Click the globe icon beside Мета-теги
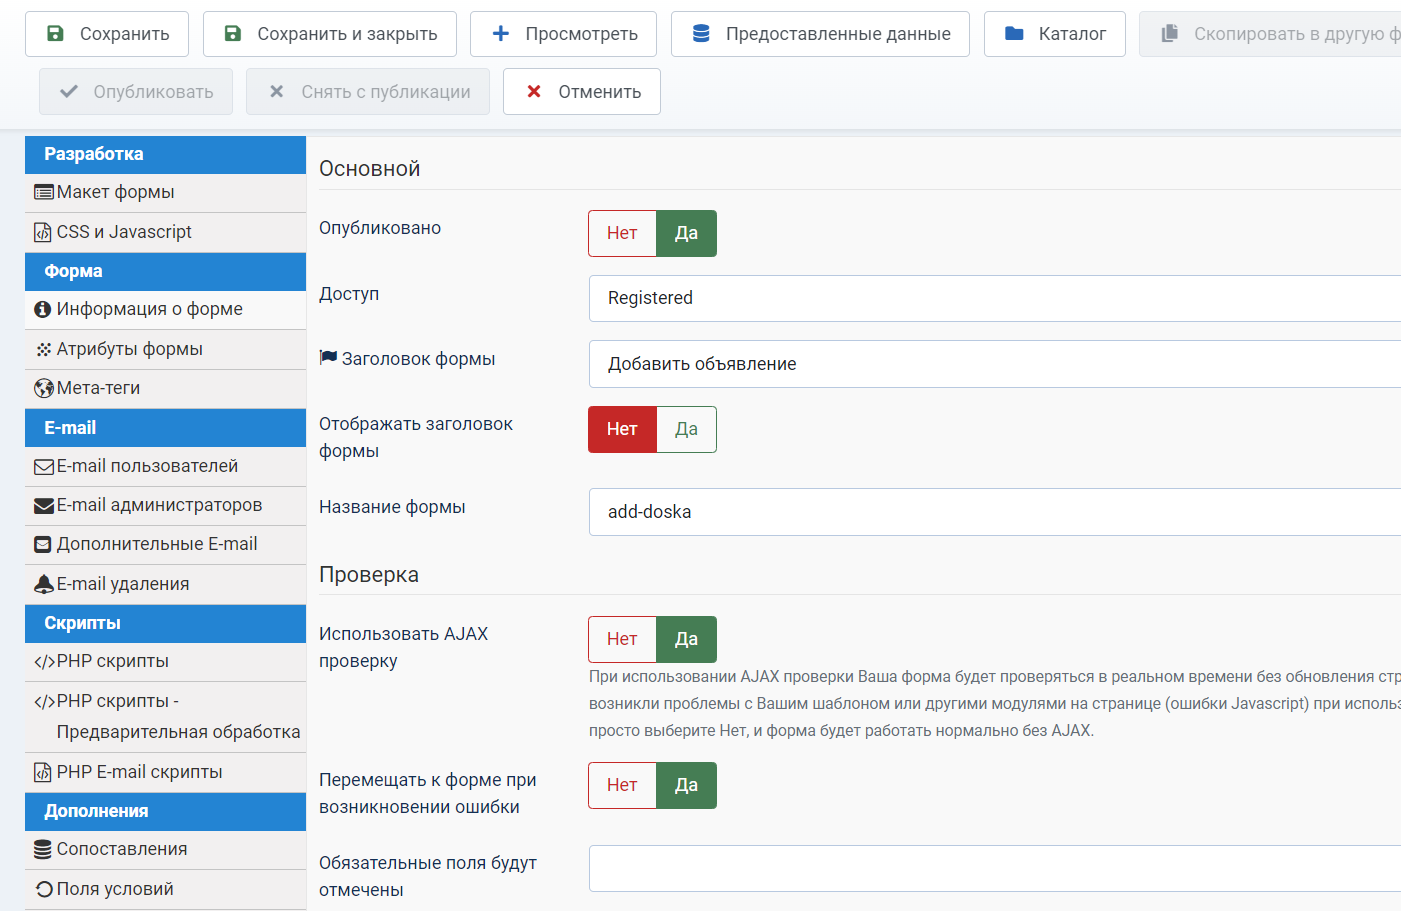 click(43, 389)
